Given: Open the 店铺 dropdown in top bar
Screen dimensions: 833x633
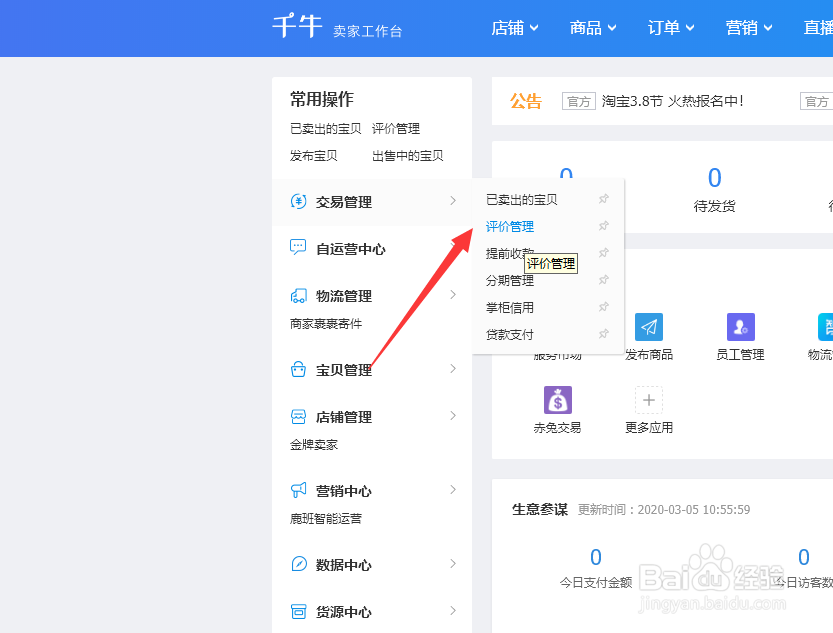Looking at the screenshot, I should click(514, 27).
